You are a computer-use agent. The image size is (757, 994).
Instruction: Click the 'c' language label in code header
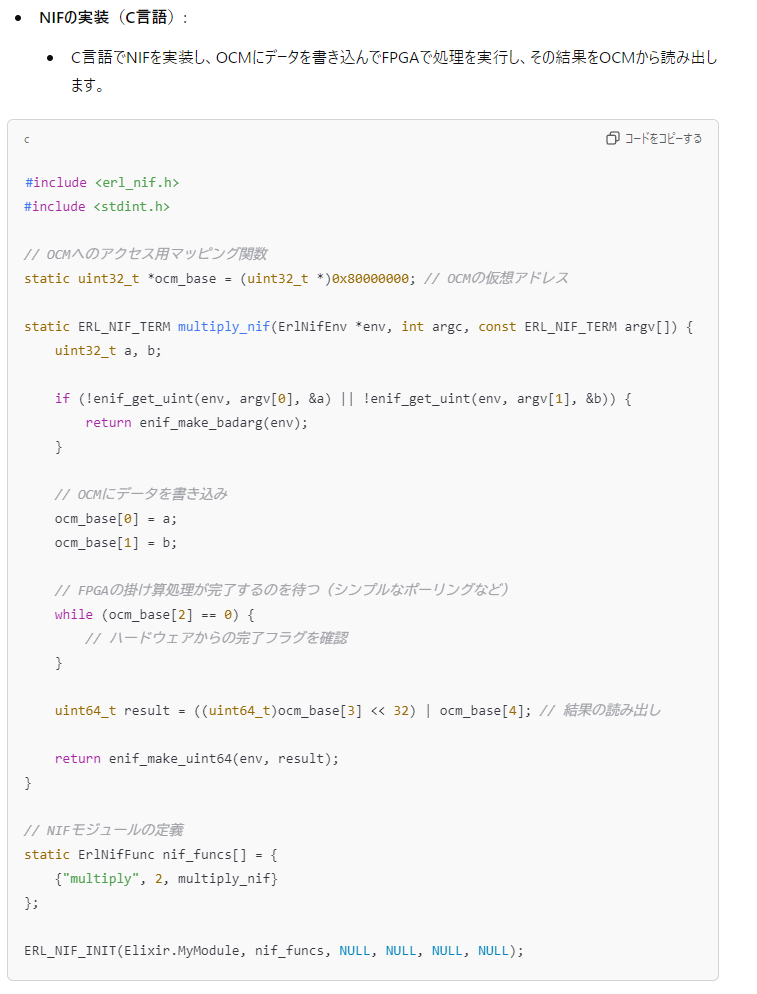coord(27,139)
